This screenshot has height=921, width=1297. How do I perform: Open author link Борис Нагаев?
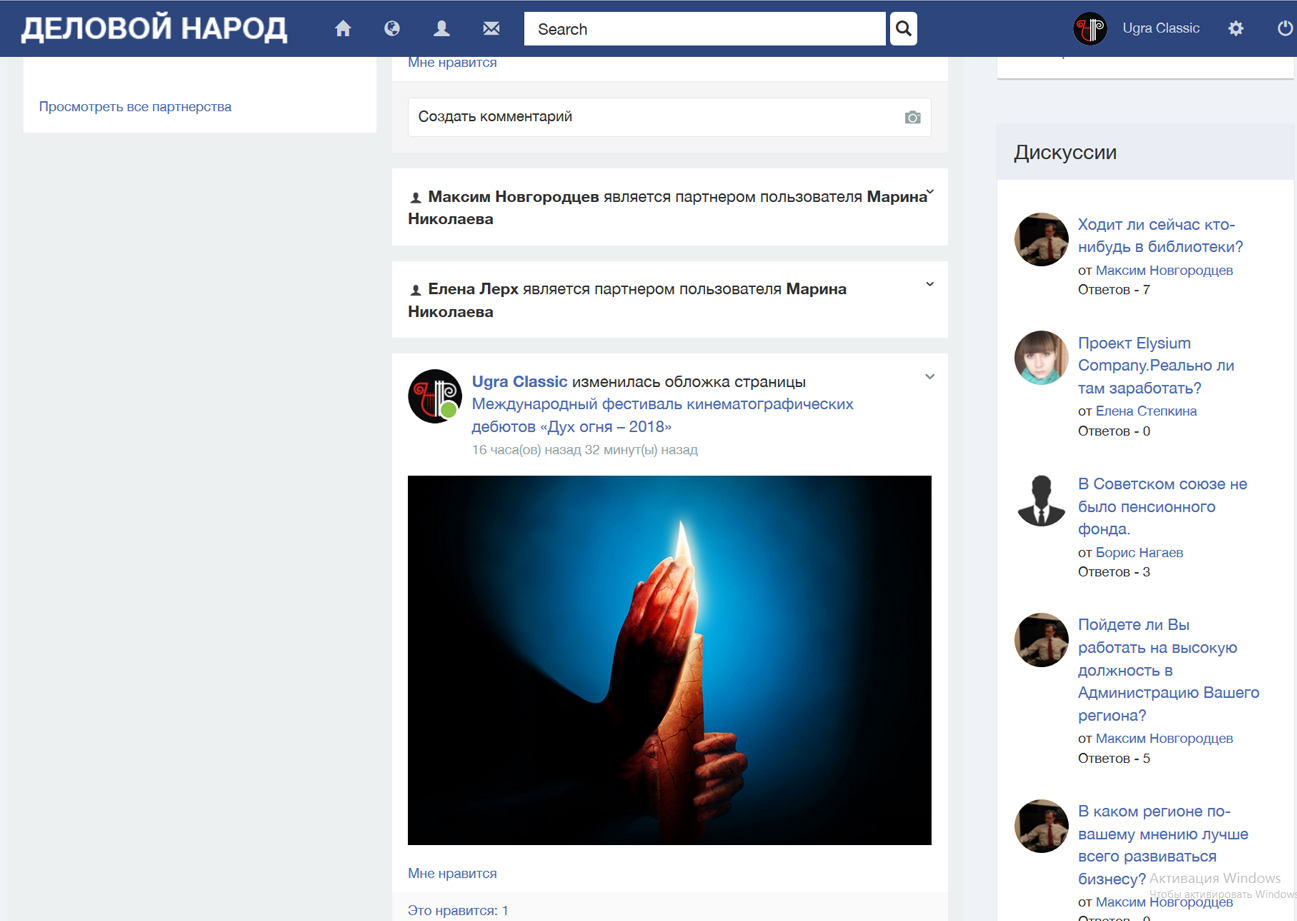(x=1139, y=552)
